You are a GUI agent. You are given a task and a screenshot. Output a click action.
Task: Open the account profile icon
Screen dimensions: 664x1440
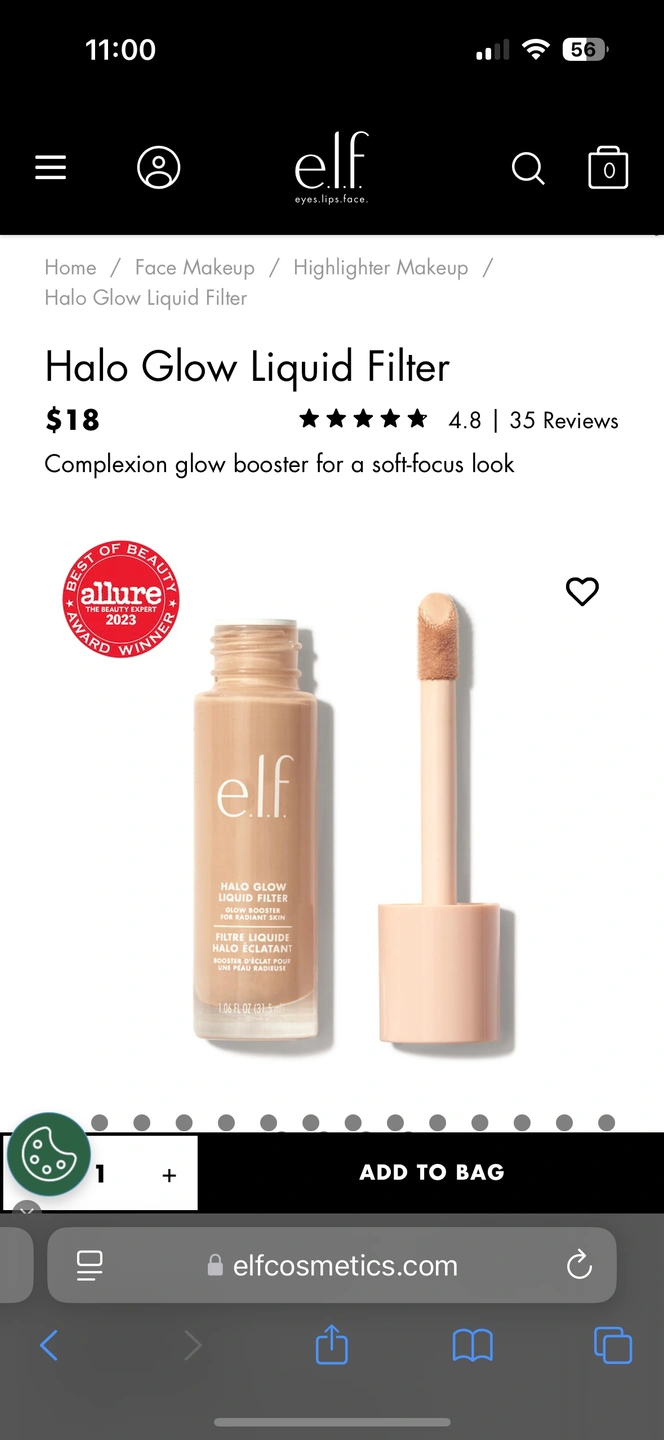[x=159, y=168]
